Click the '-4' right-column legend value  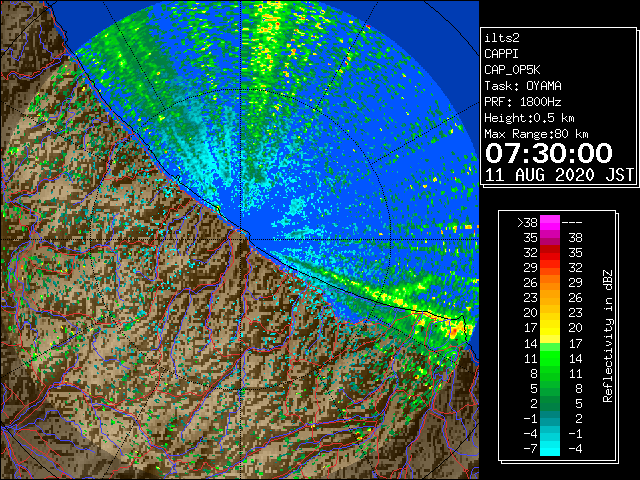tap(575, 449)
